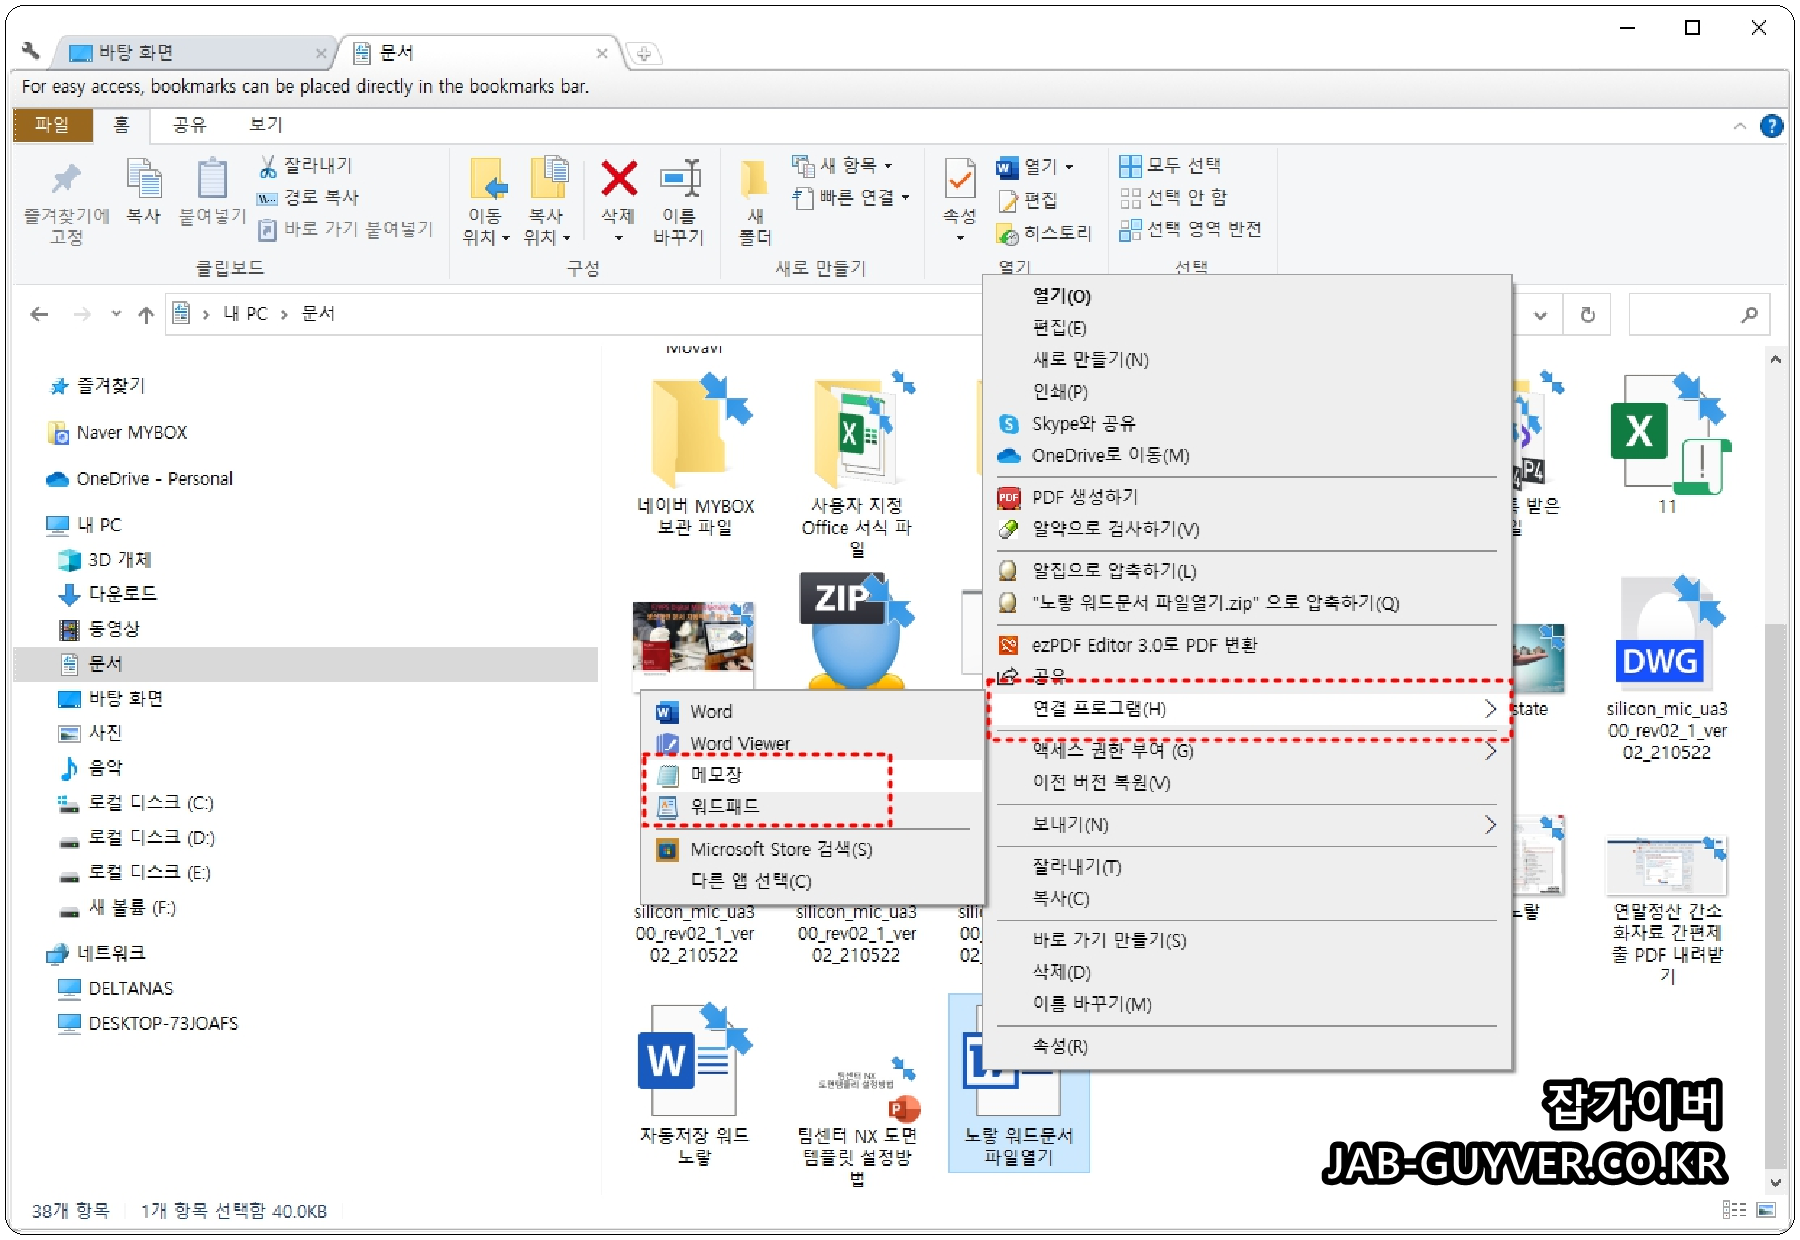The image size is (1800, 1240).
Task: Expand address bar history dropdown
Action: pos(1540,315)
